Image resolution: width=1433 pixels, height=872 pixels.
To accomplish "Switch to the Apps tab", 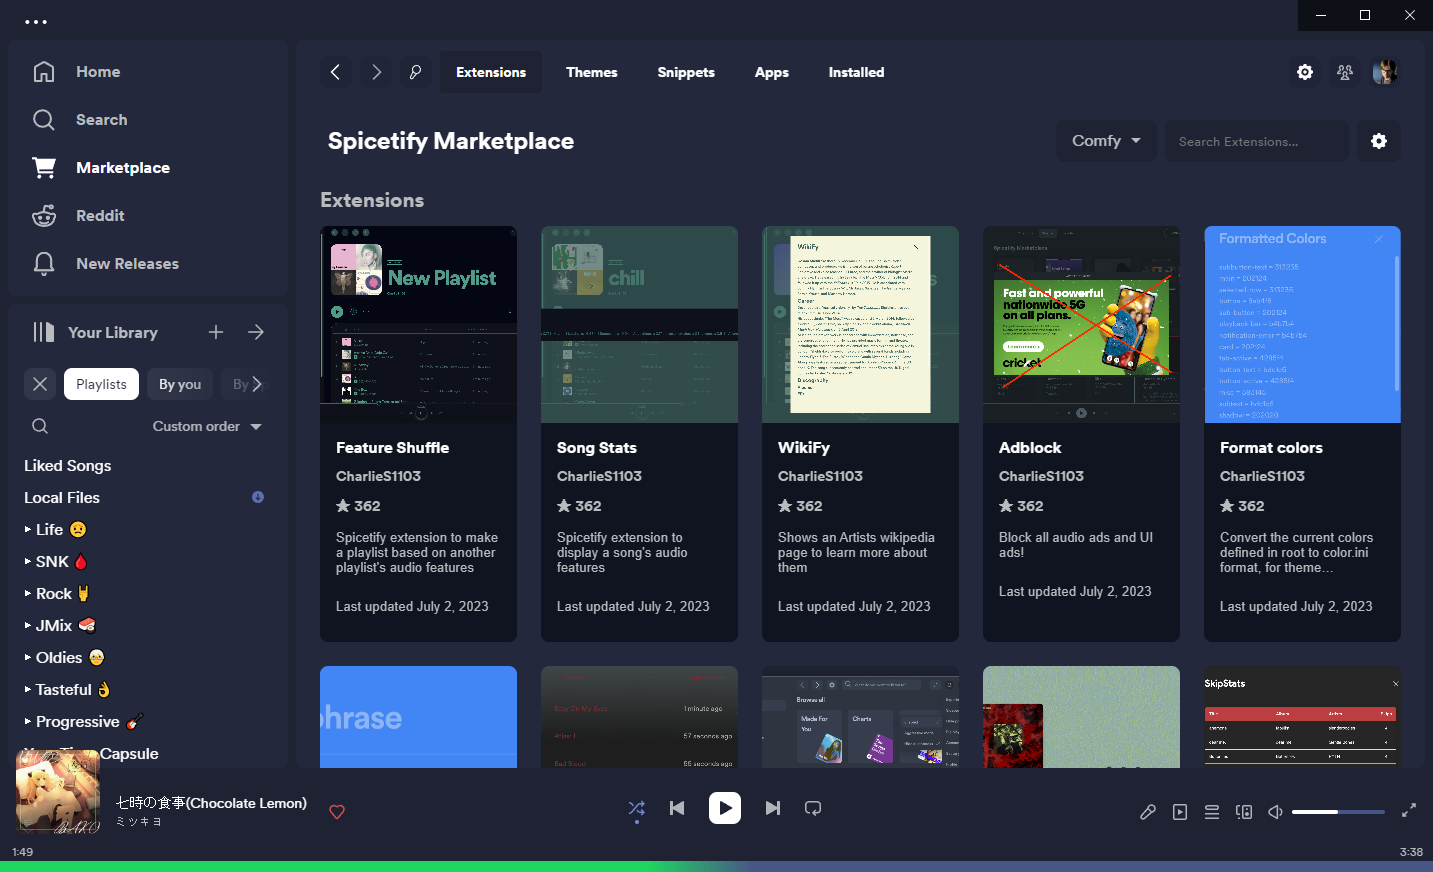I will (x=772, y=72).
